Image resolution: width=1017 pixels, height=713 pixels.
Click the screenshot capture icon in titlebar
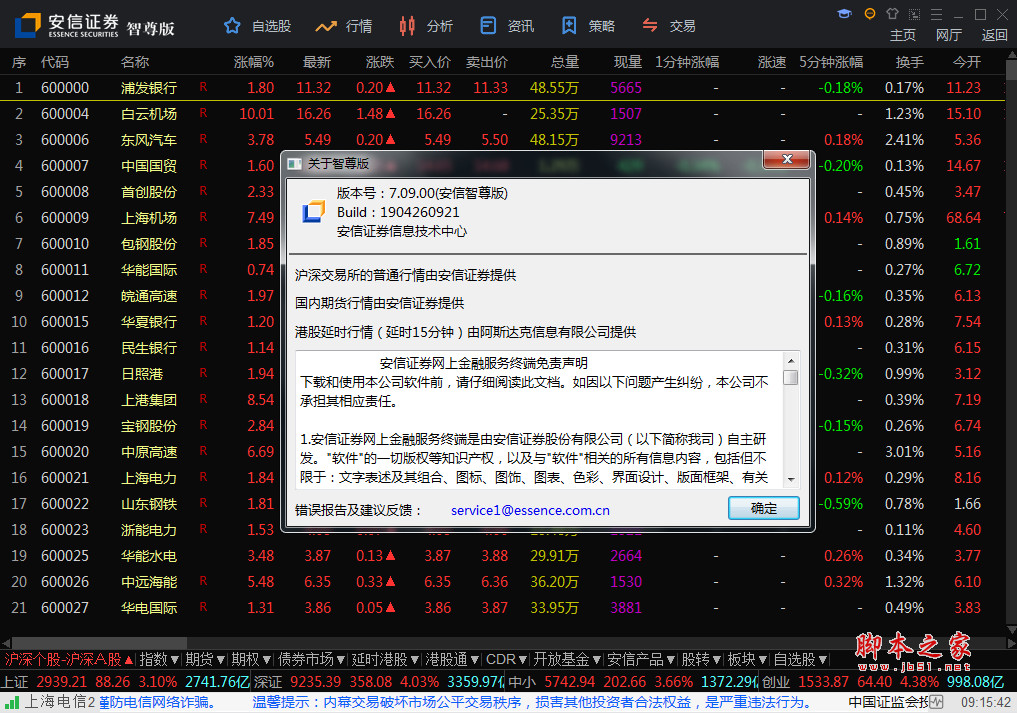915,14
